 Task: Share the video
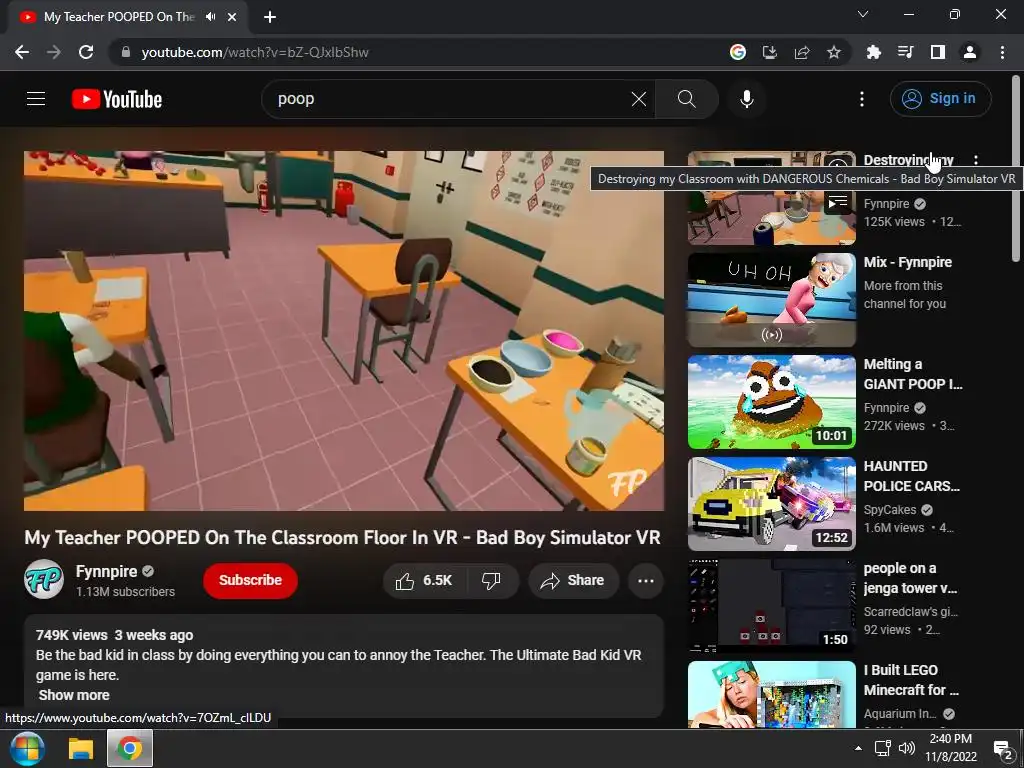point(573,581)
